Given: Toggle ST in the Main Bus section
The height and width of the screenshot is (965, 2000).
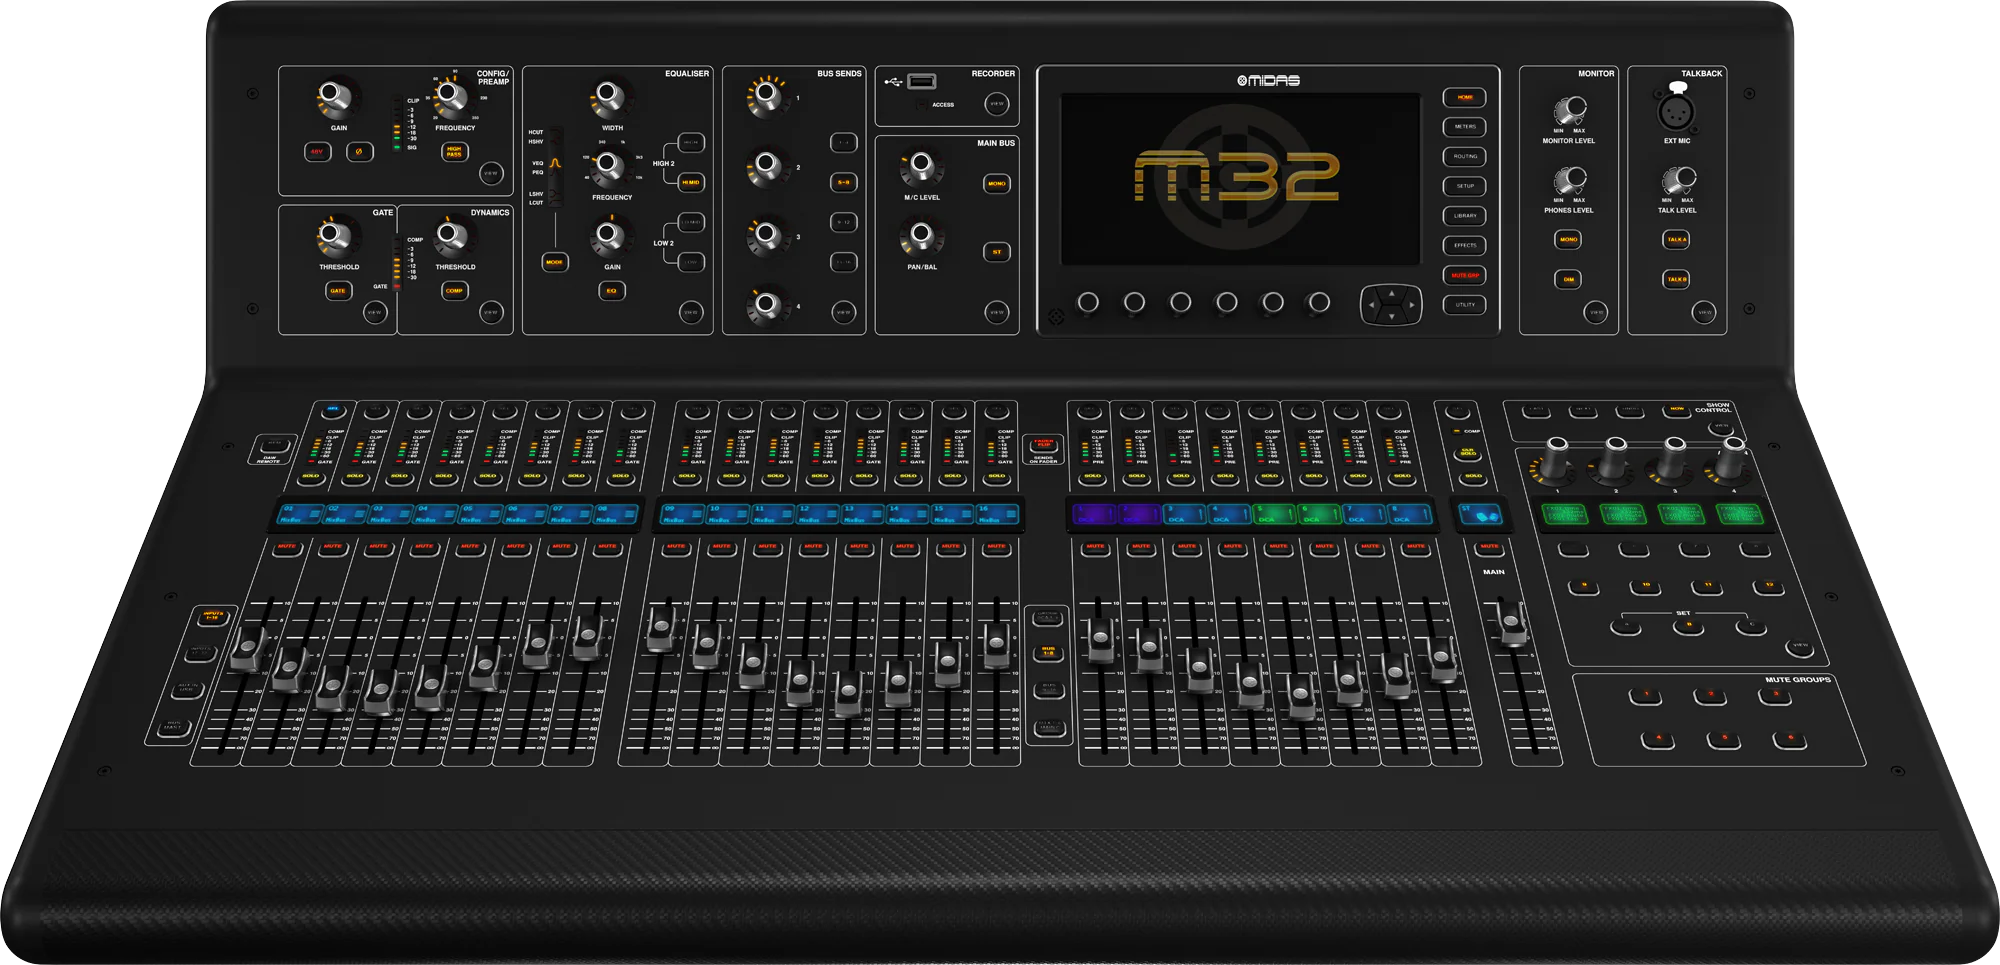Looking at the screenshot, I should click(996, 252).
